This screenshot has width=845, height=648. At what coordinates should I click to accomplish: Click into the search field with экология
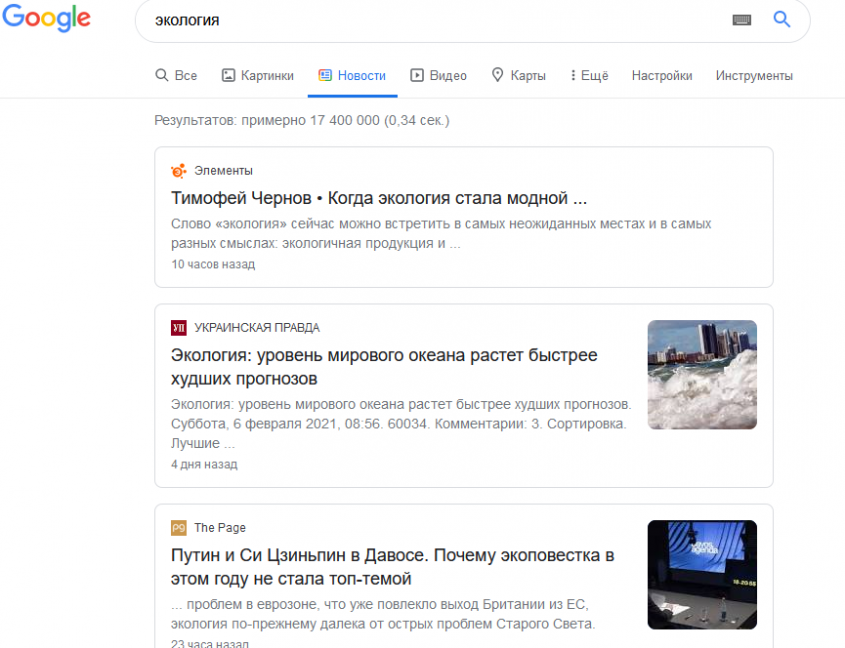430,20
